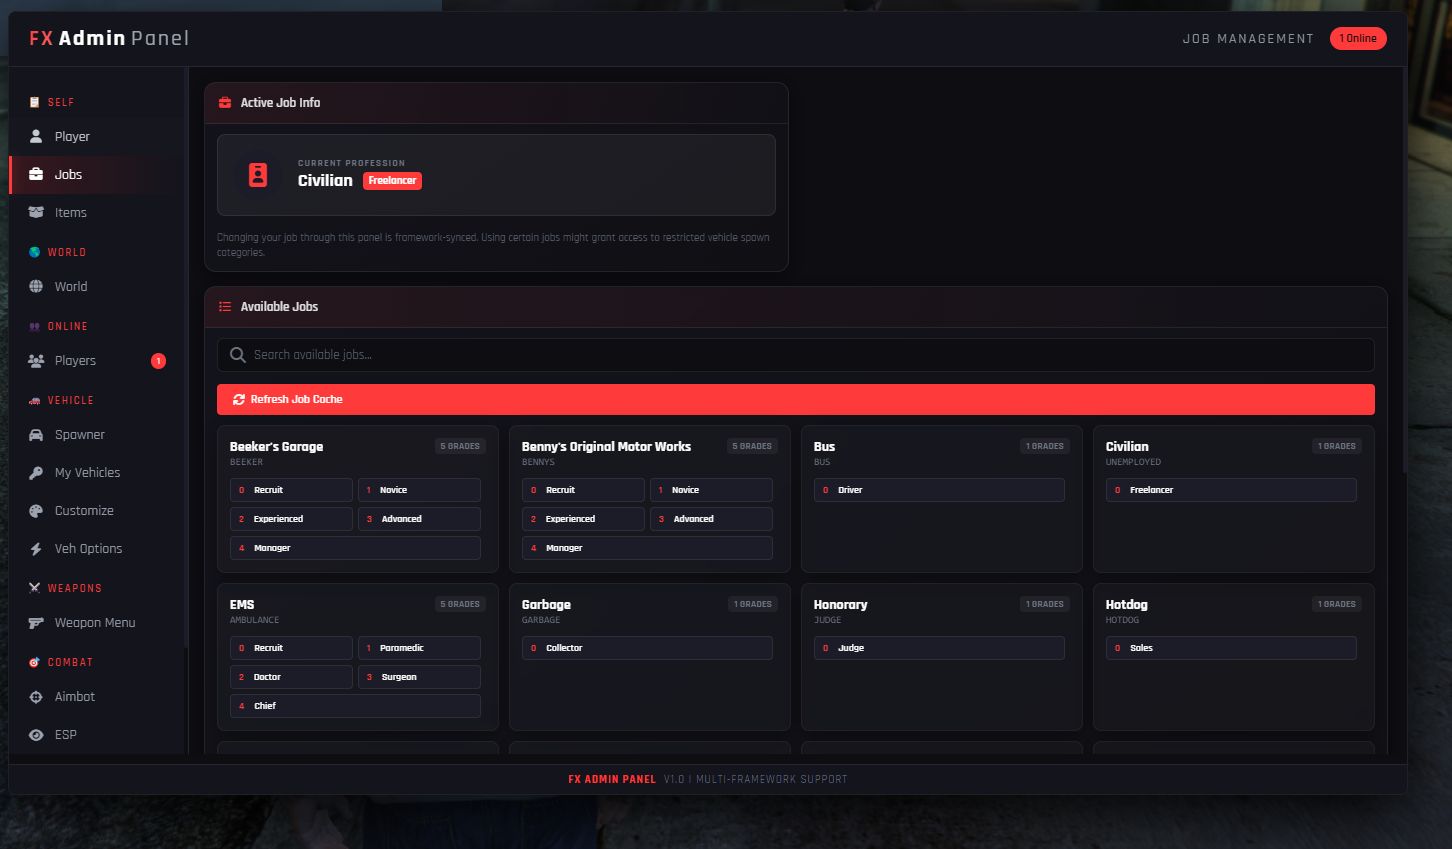The width and height of the screenshot is (1452, 849).
Task: Select Beeker's Garage Recruit grade
Action: point(291,490)
